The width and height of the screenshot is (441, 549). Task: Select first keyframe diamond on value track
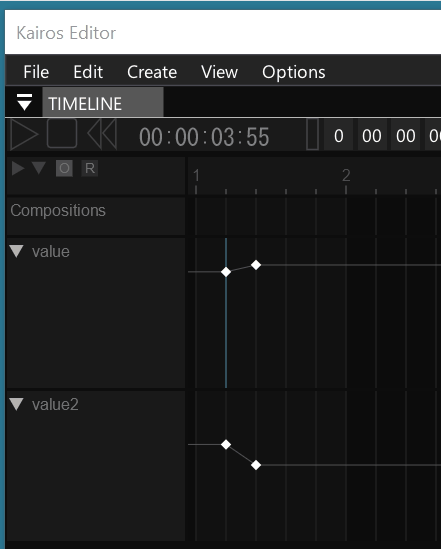(226, 272)
